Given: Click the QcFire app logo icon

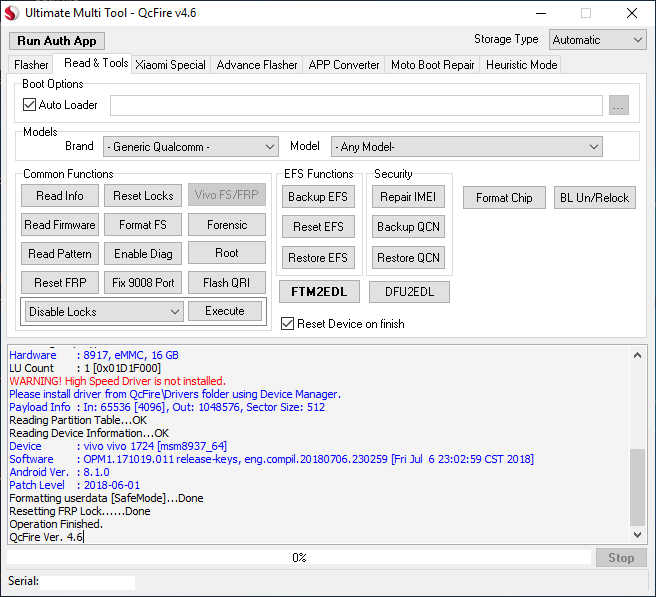Looking at the screenshot, I should (x=11, y=13).
